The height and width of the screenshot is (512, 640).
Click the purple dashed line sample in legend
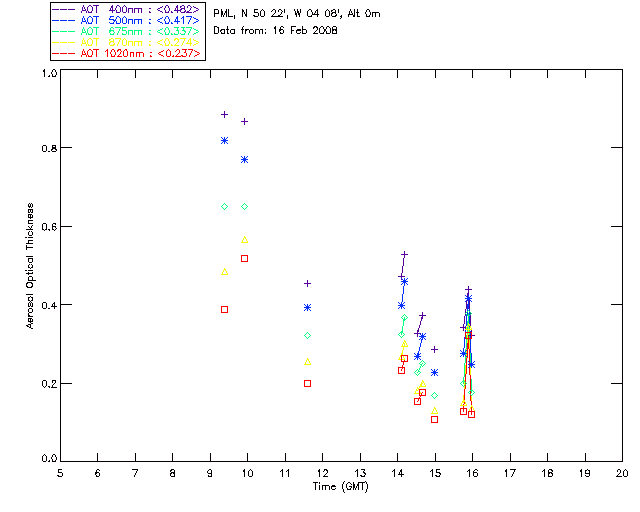(x=64, y=9)
